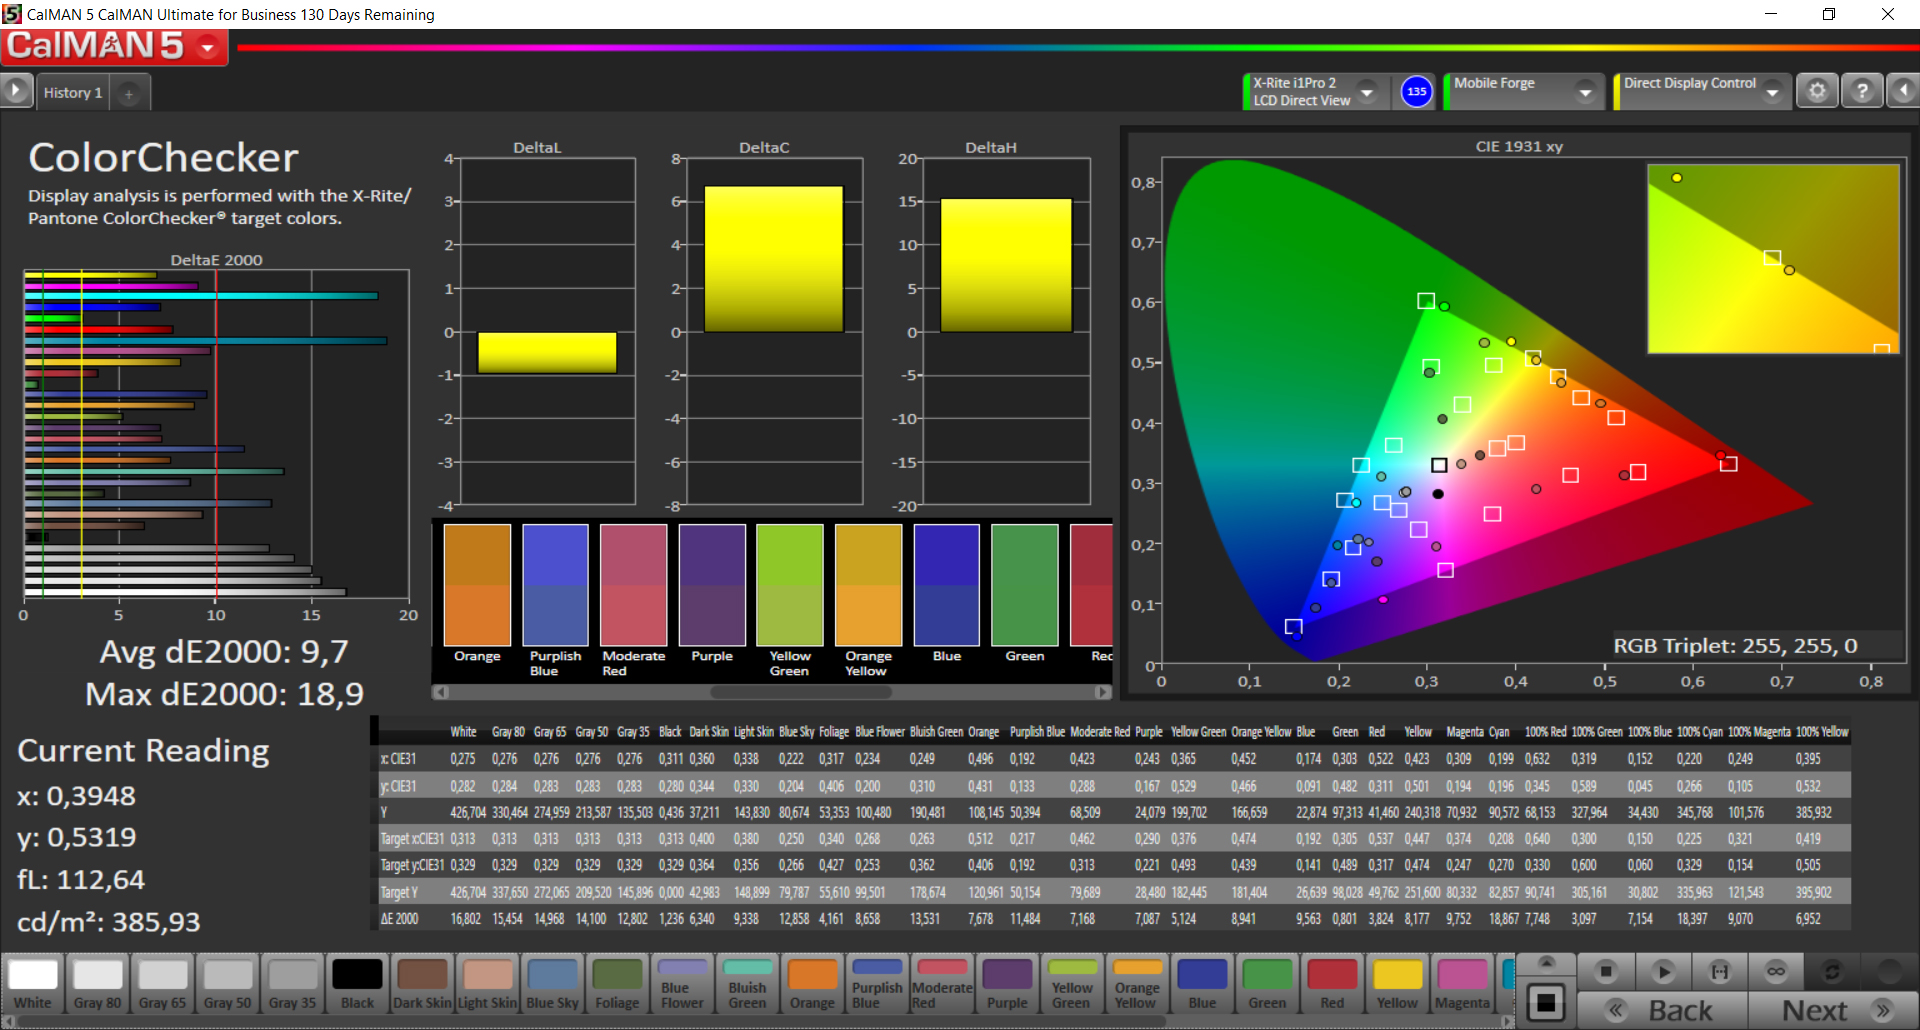The image size is (1920, 1030).
Task: Click the blue 135 meter status indicator
Action: [x=1416, y=92]
